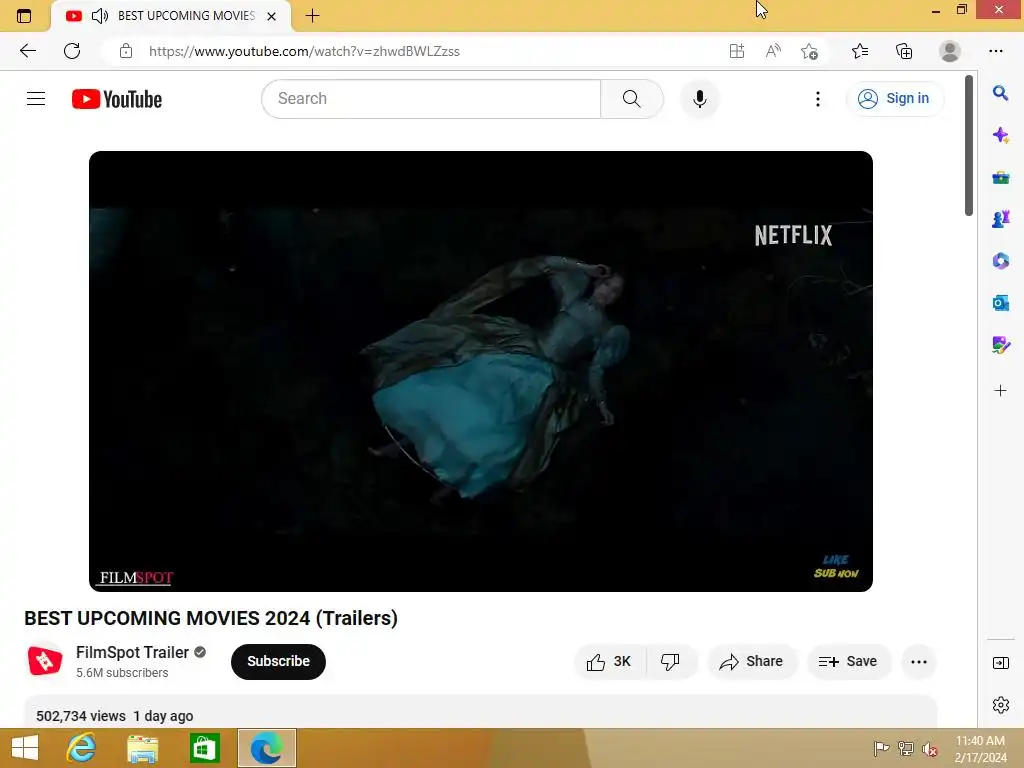
Task: Subscribe to FilmSpot Trailer channel
Action: point(278,662)
